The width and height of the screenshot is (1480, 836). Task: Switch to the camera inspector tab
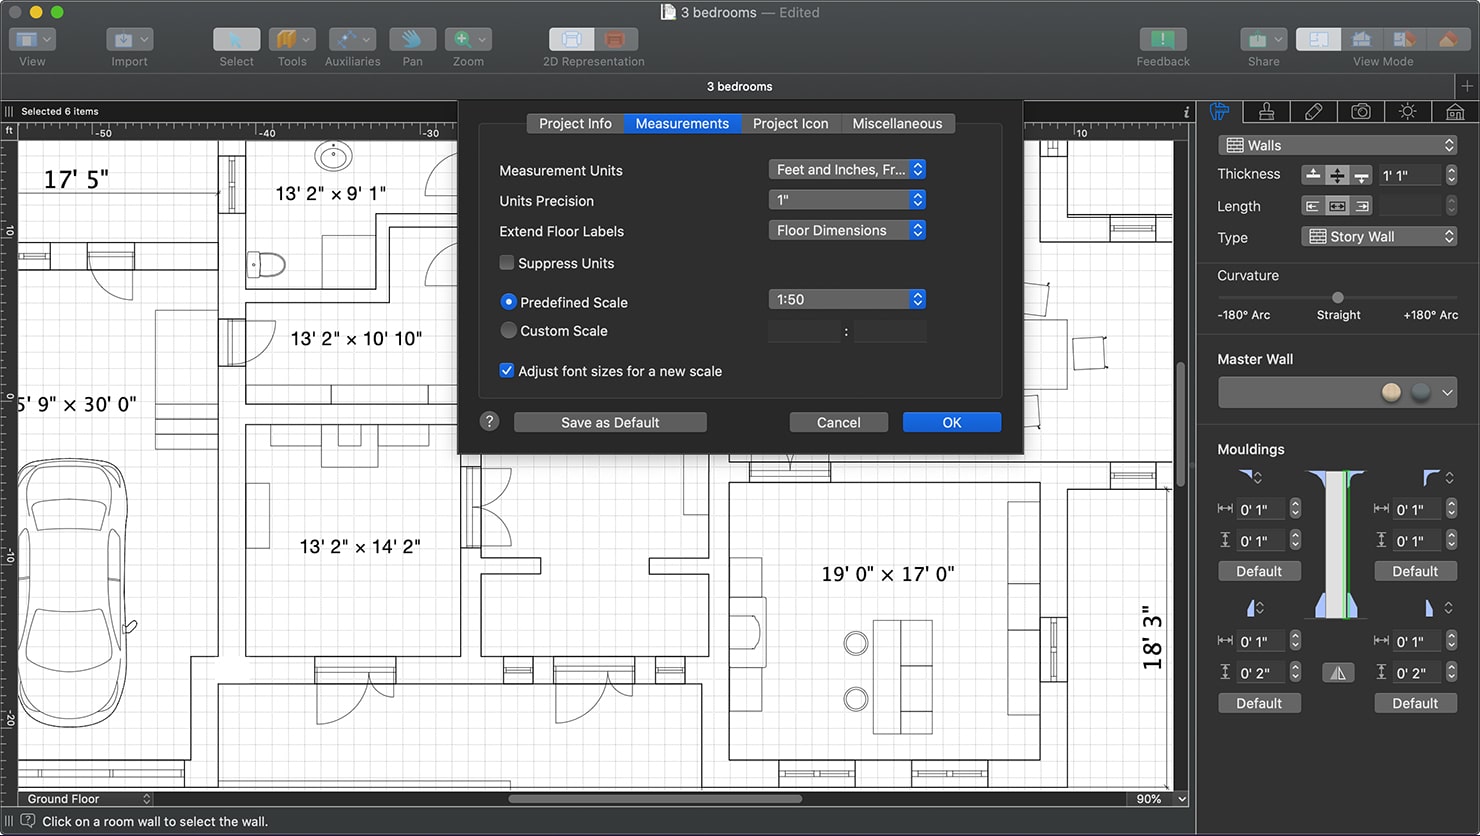click(1361, 111)
